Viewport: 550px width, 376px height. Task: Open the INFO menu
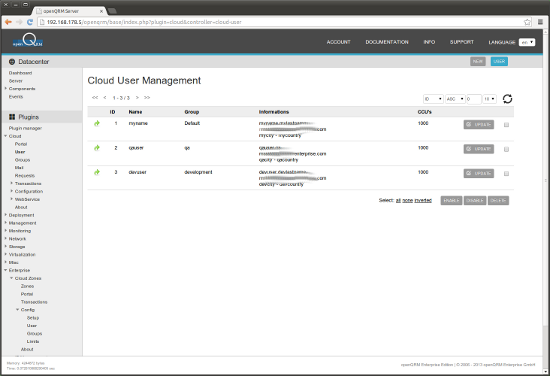429,42
